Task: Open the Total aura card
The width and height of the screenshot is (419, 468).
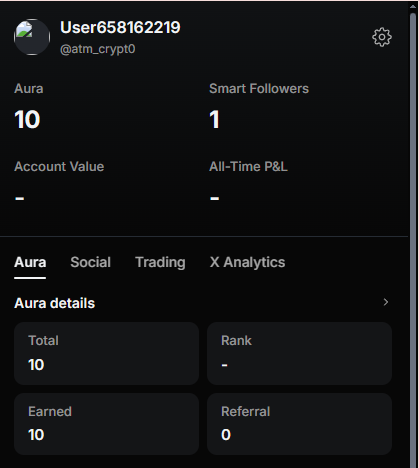Action: [106, 353]
